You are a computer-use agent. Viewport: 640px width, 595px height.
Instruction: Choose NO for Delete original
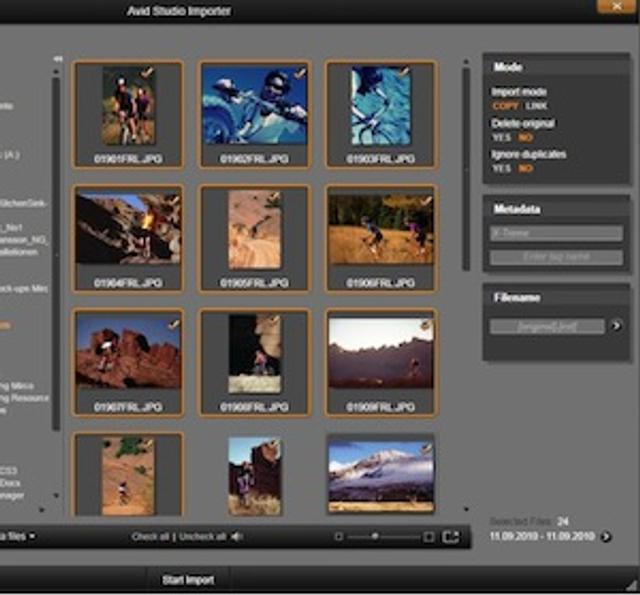coord(525,138)
